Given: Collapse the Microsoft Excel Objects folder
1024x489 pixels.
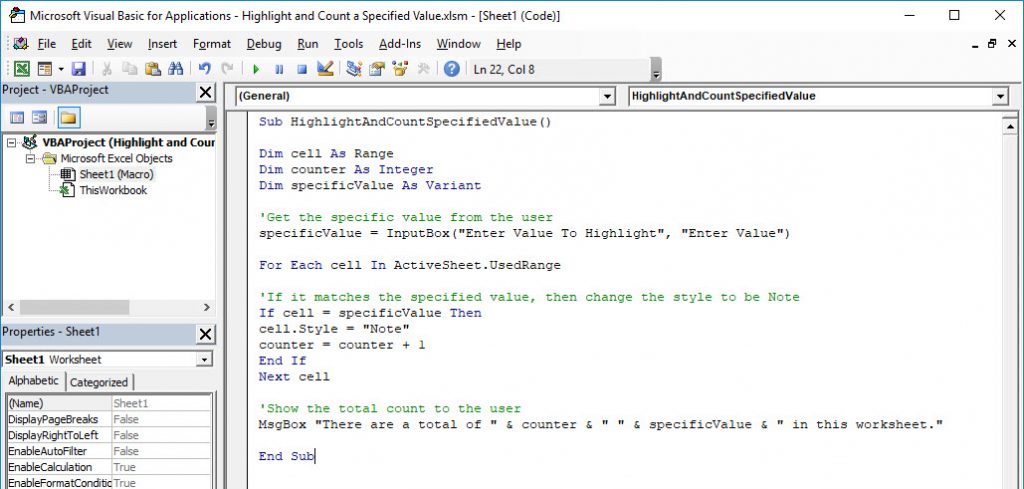Looking at the screenshot, I should tap(29, 159).
